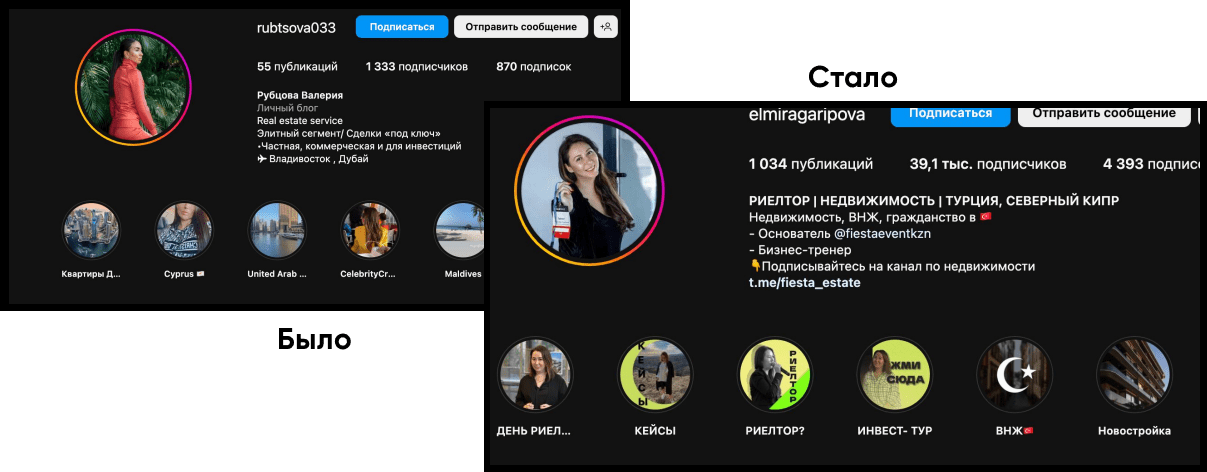Screen dimensions: 1207x472
Task: Open the РИЕЛТОР? story highlight
Action: pos(774,375)
